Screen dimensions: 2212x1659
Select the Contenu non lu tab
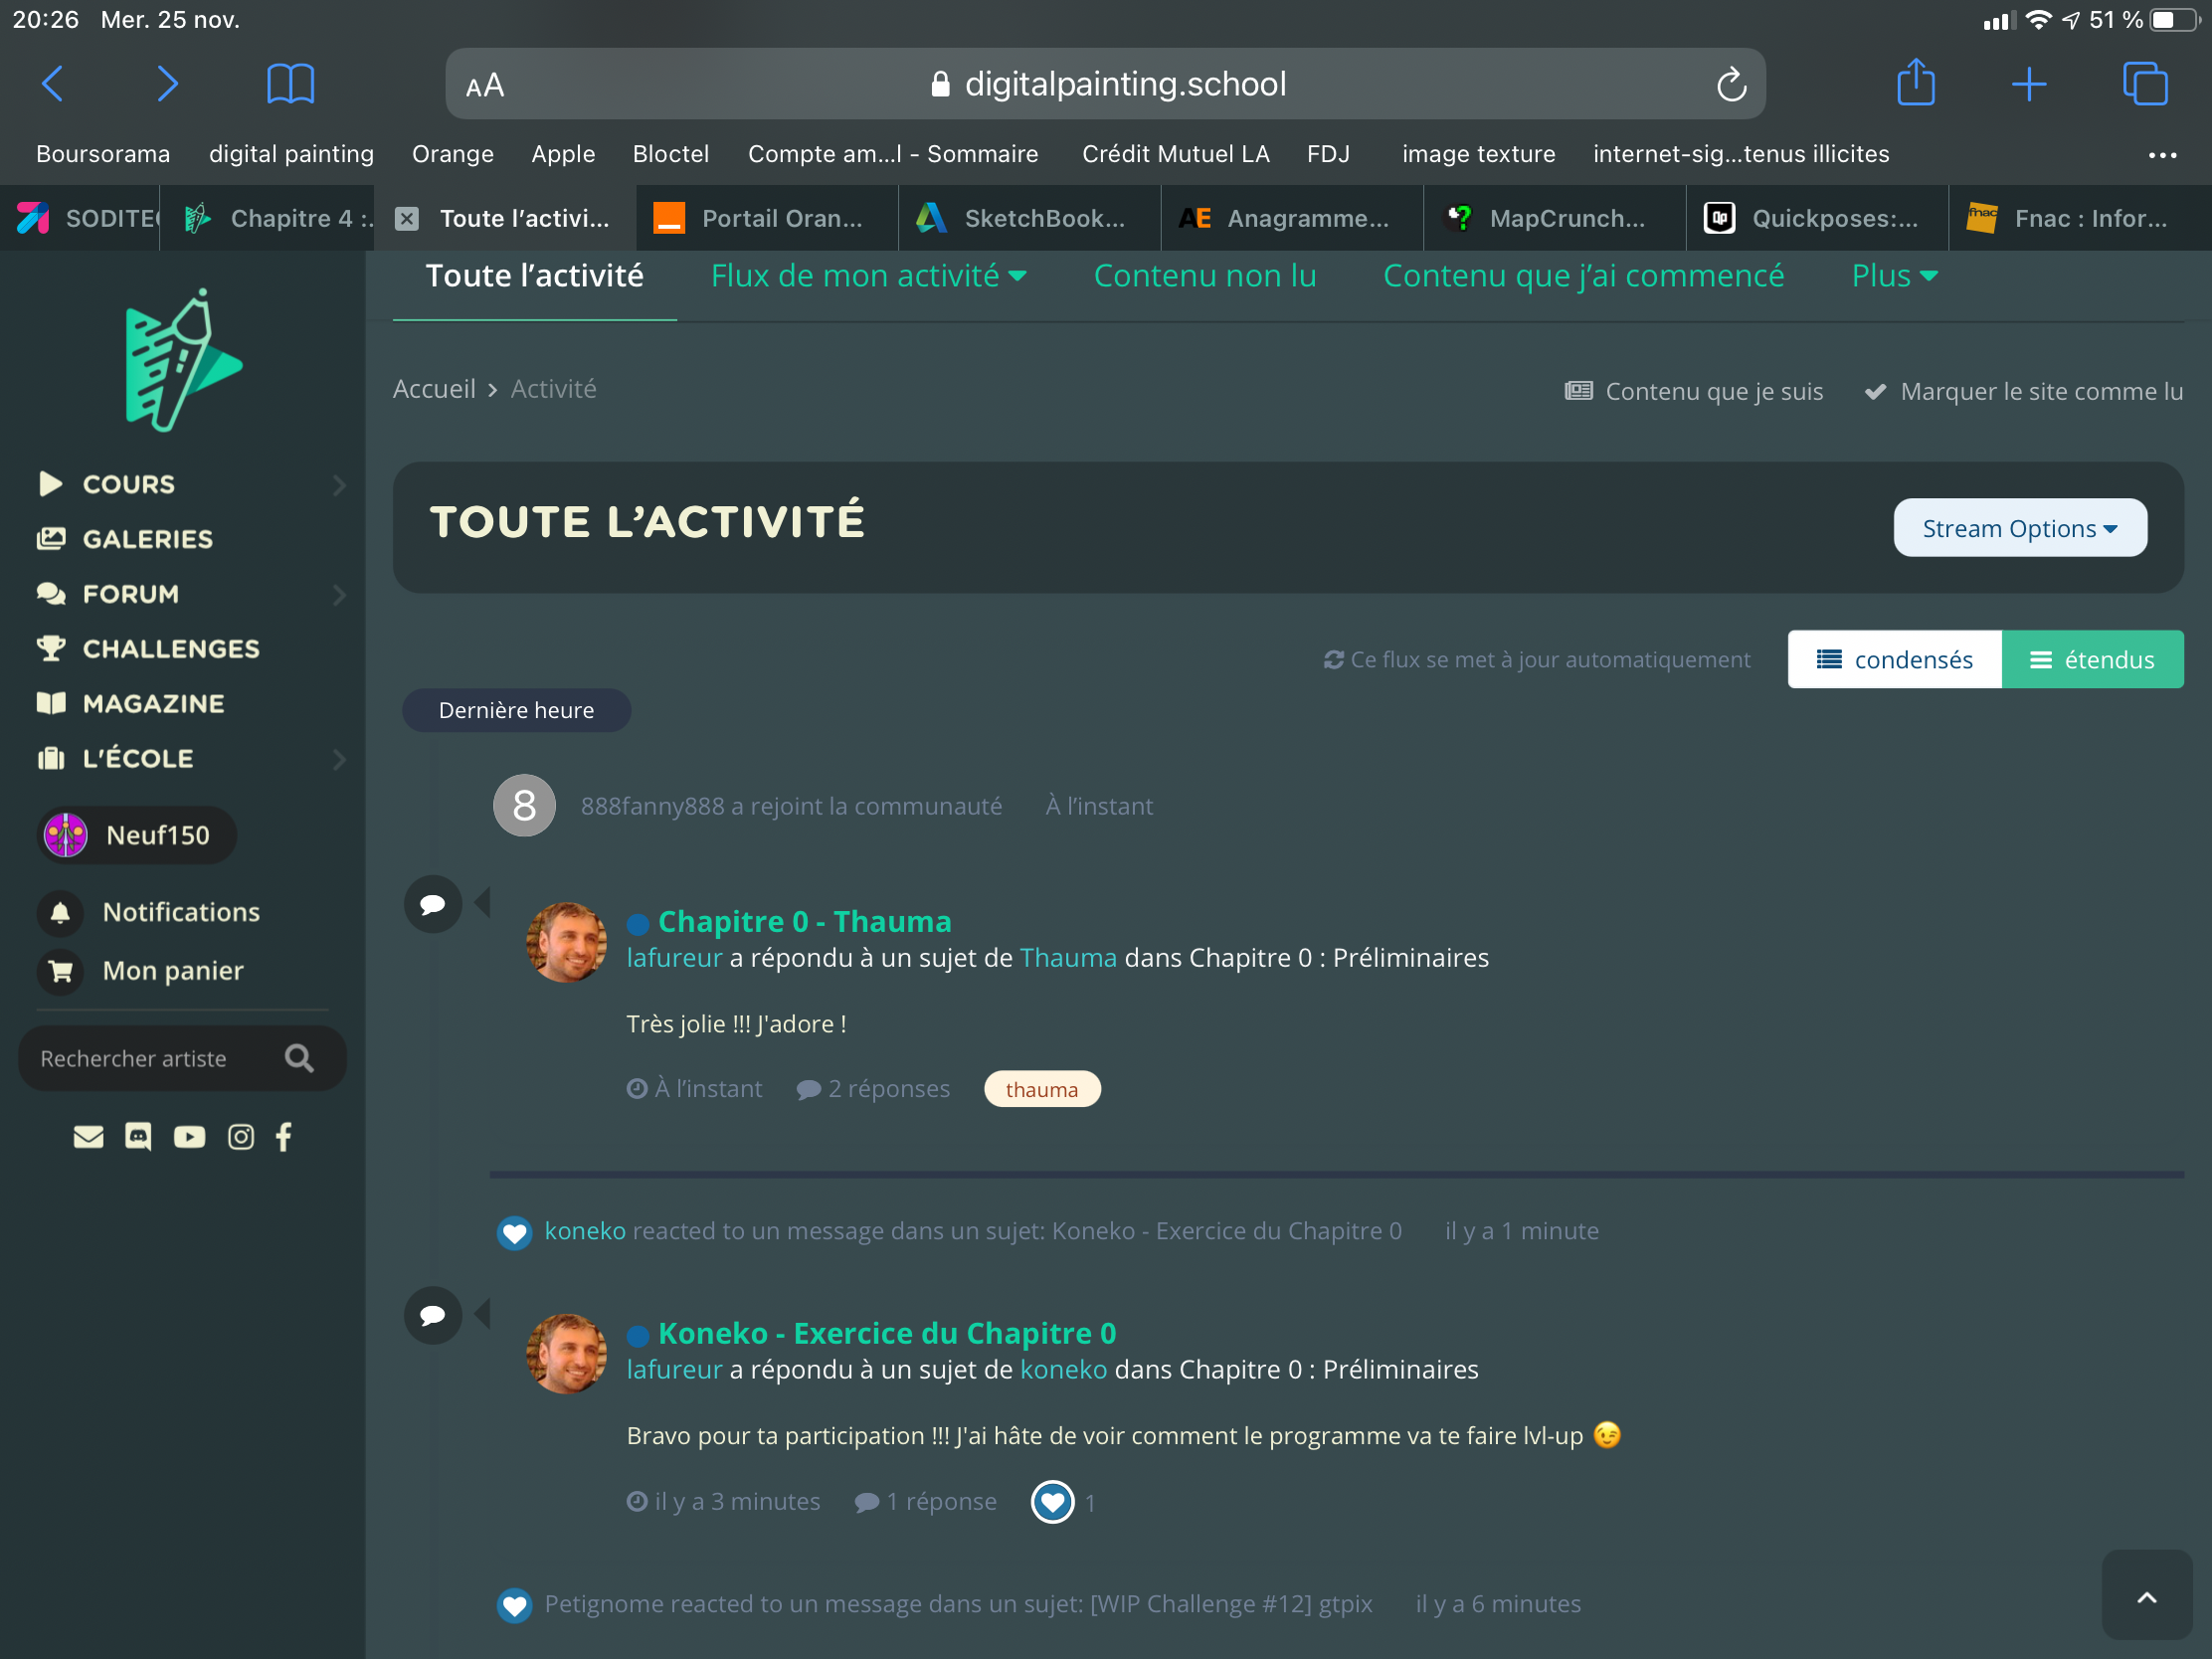tap(1204, 276)
